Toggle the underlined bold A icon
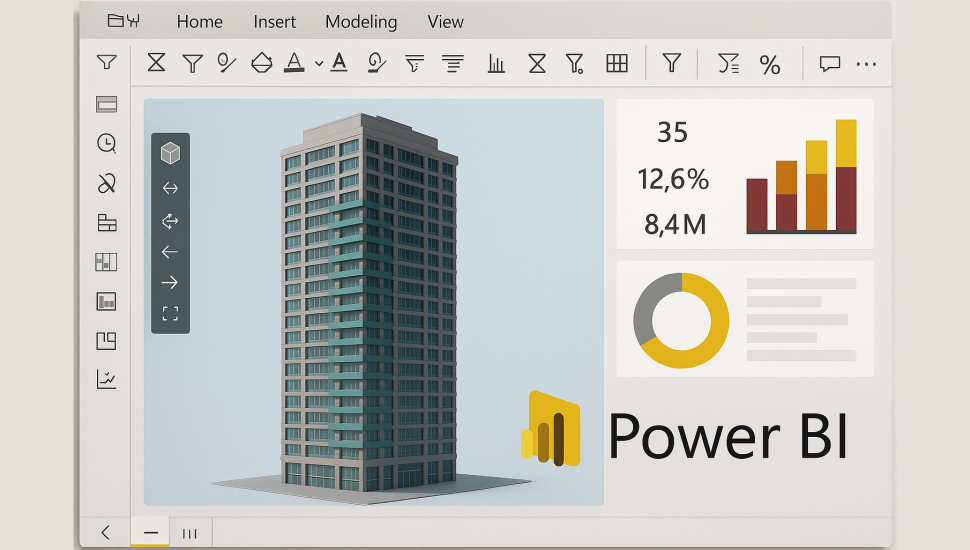Image resolution: width=970 pixels, height=550 pixels. (338, 62)
